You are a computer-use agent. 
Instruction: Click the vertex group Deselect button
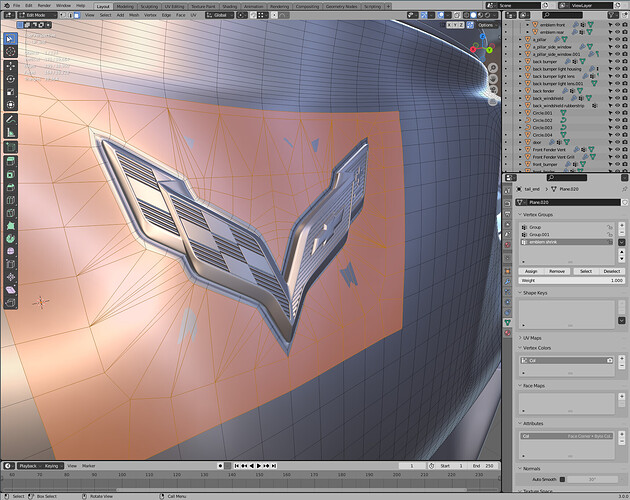612,271
